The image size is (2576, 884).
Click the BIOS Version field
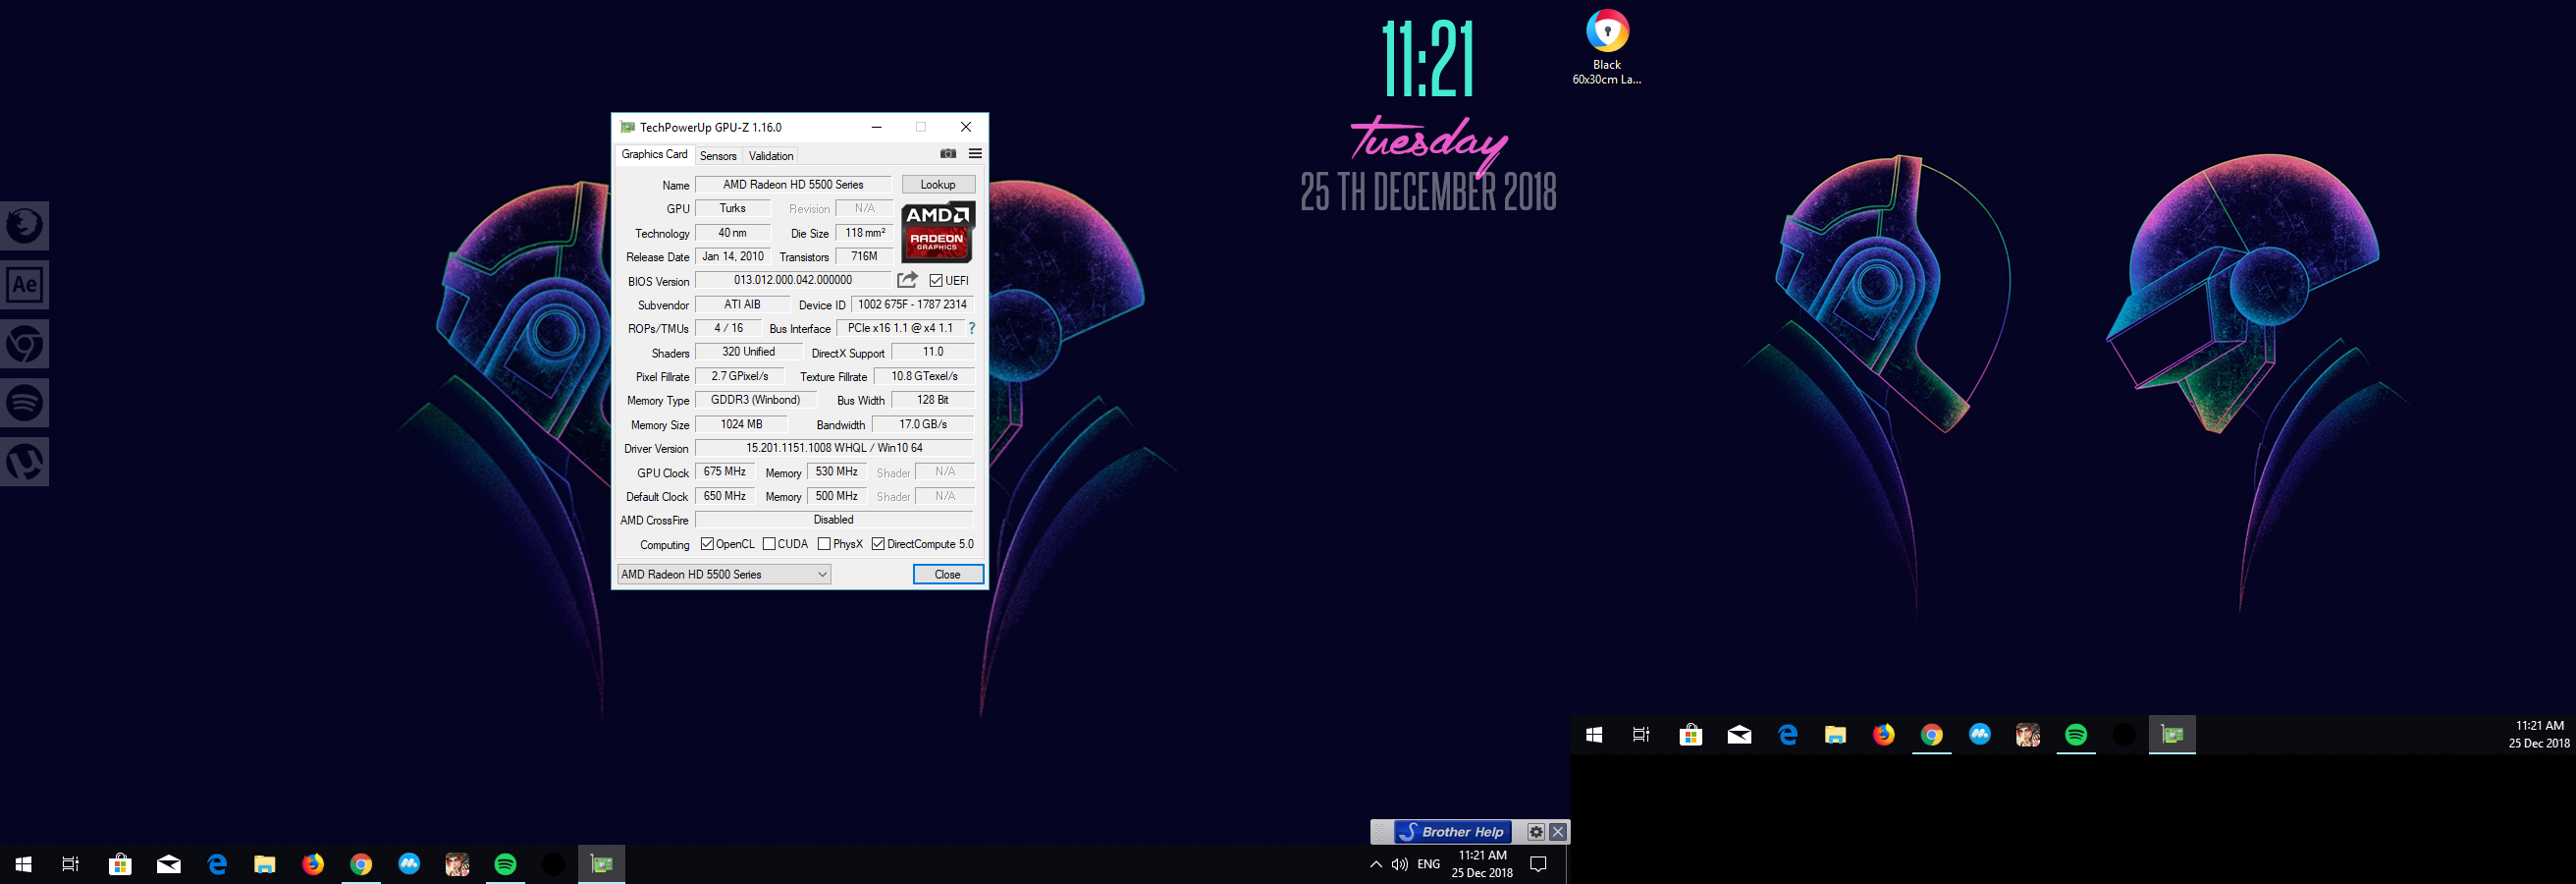[793, 280]
